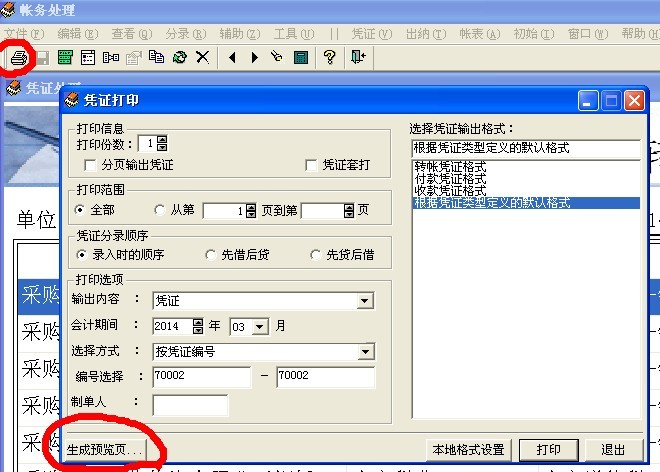The height and width of the screenshot is (472, 660).
Task: Open the 查看(Q) menu
Action: pyautogui.click(x=132, y=34)
